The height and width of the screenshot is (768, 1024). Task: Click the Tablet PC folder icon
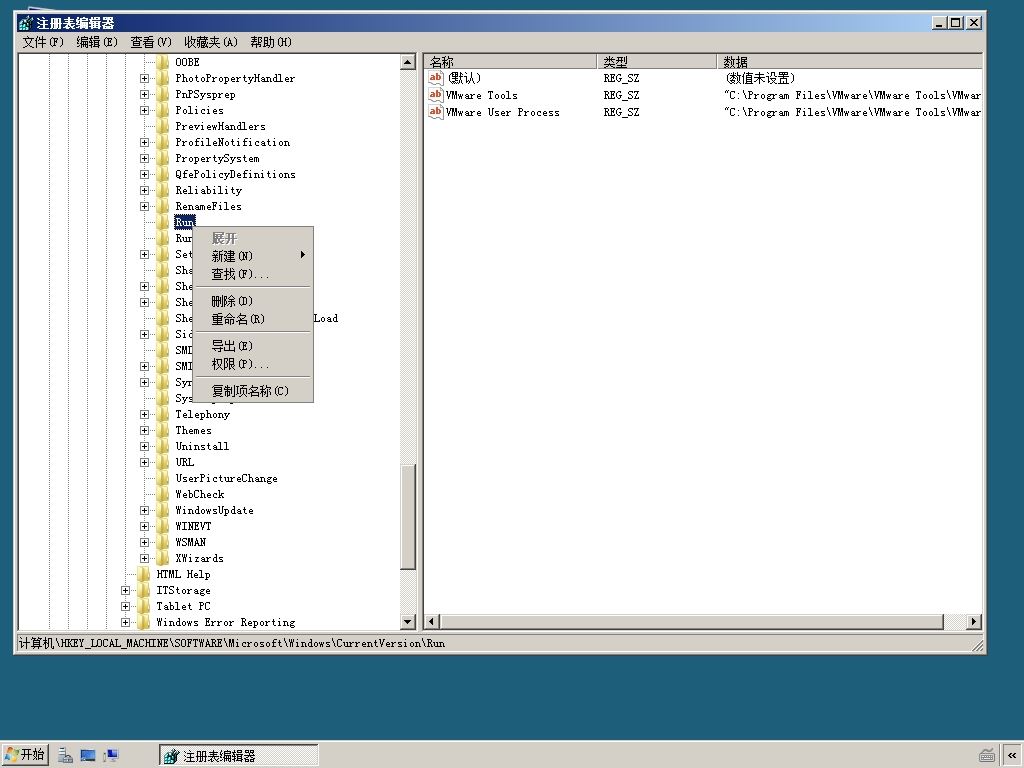(144, 606)
